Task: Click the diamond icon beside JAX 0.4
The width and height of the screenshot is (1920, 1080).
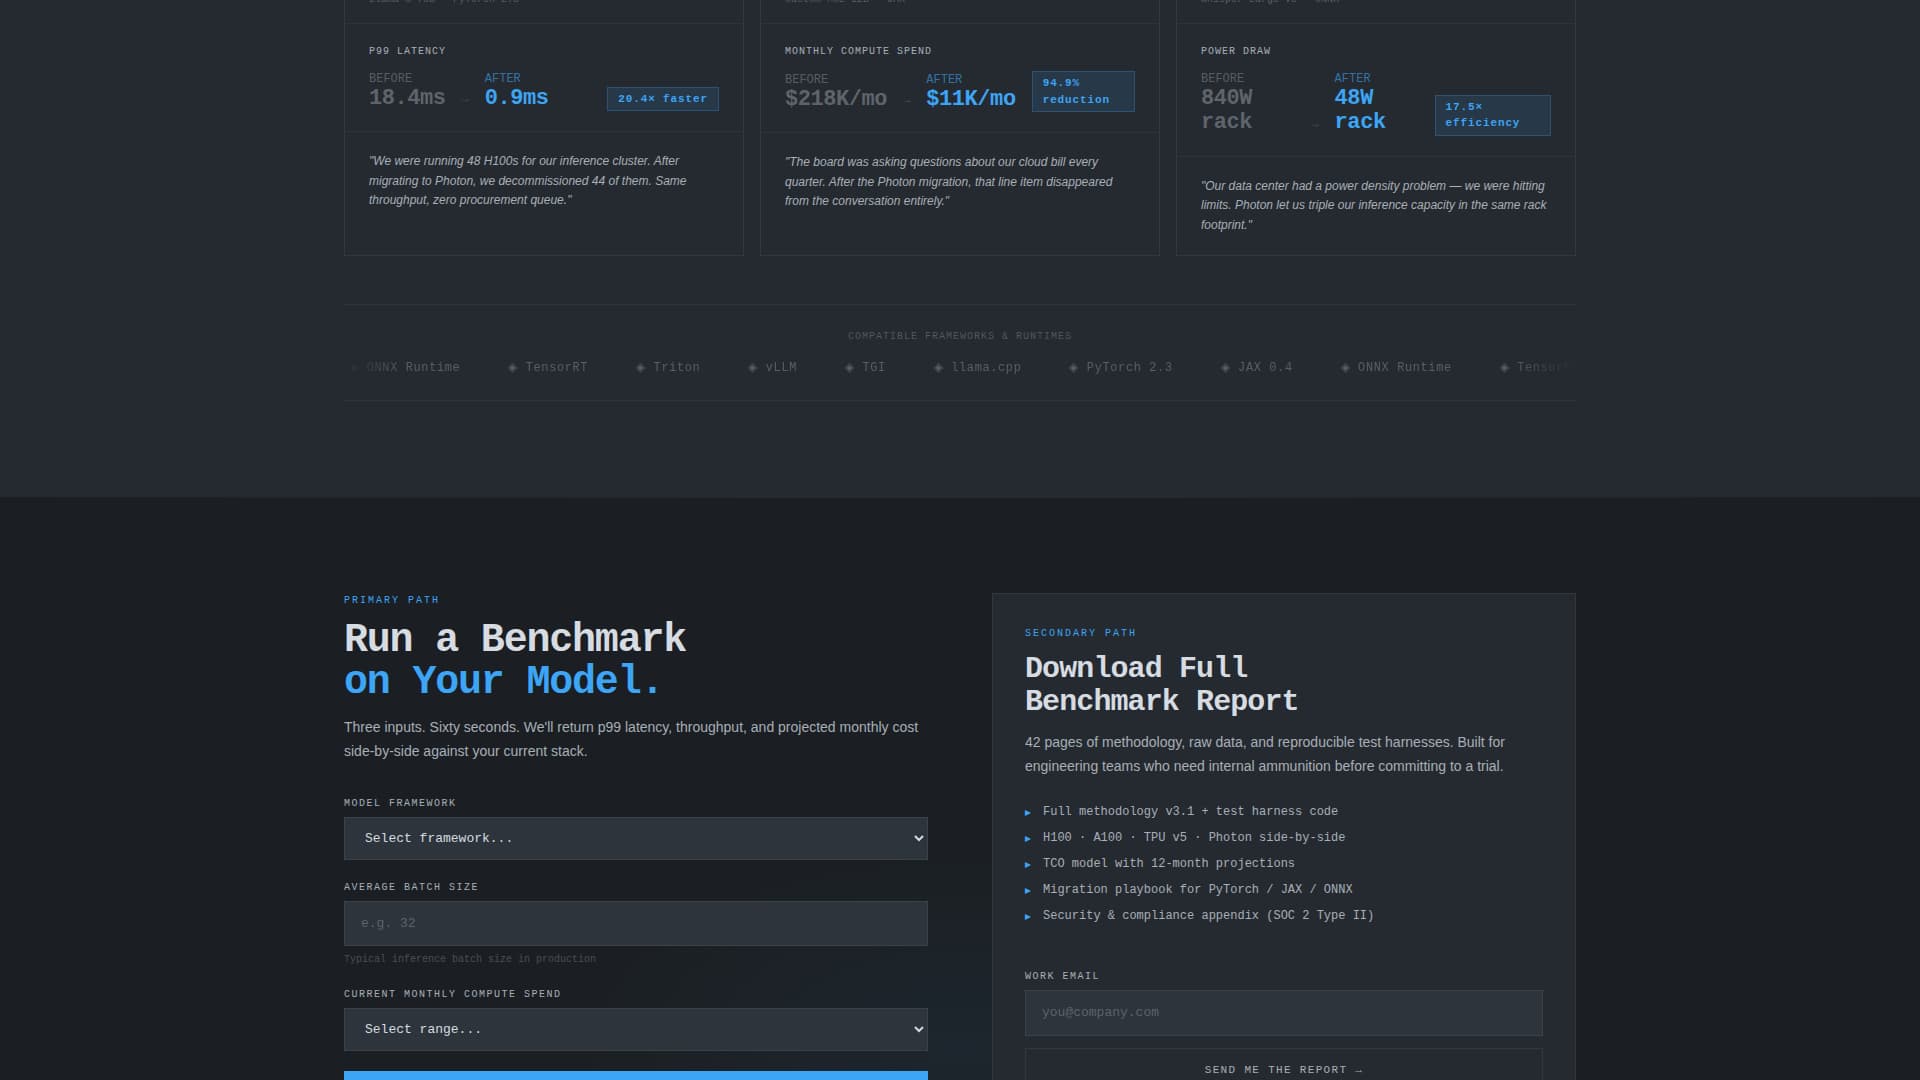Action: pos(1225,368)
